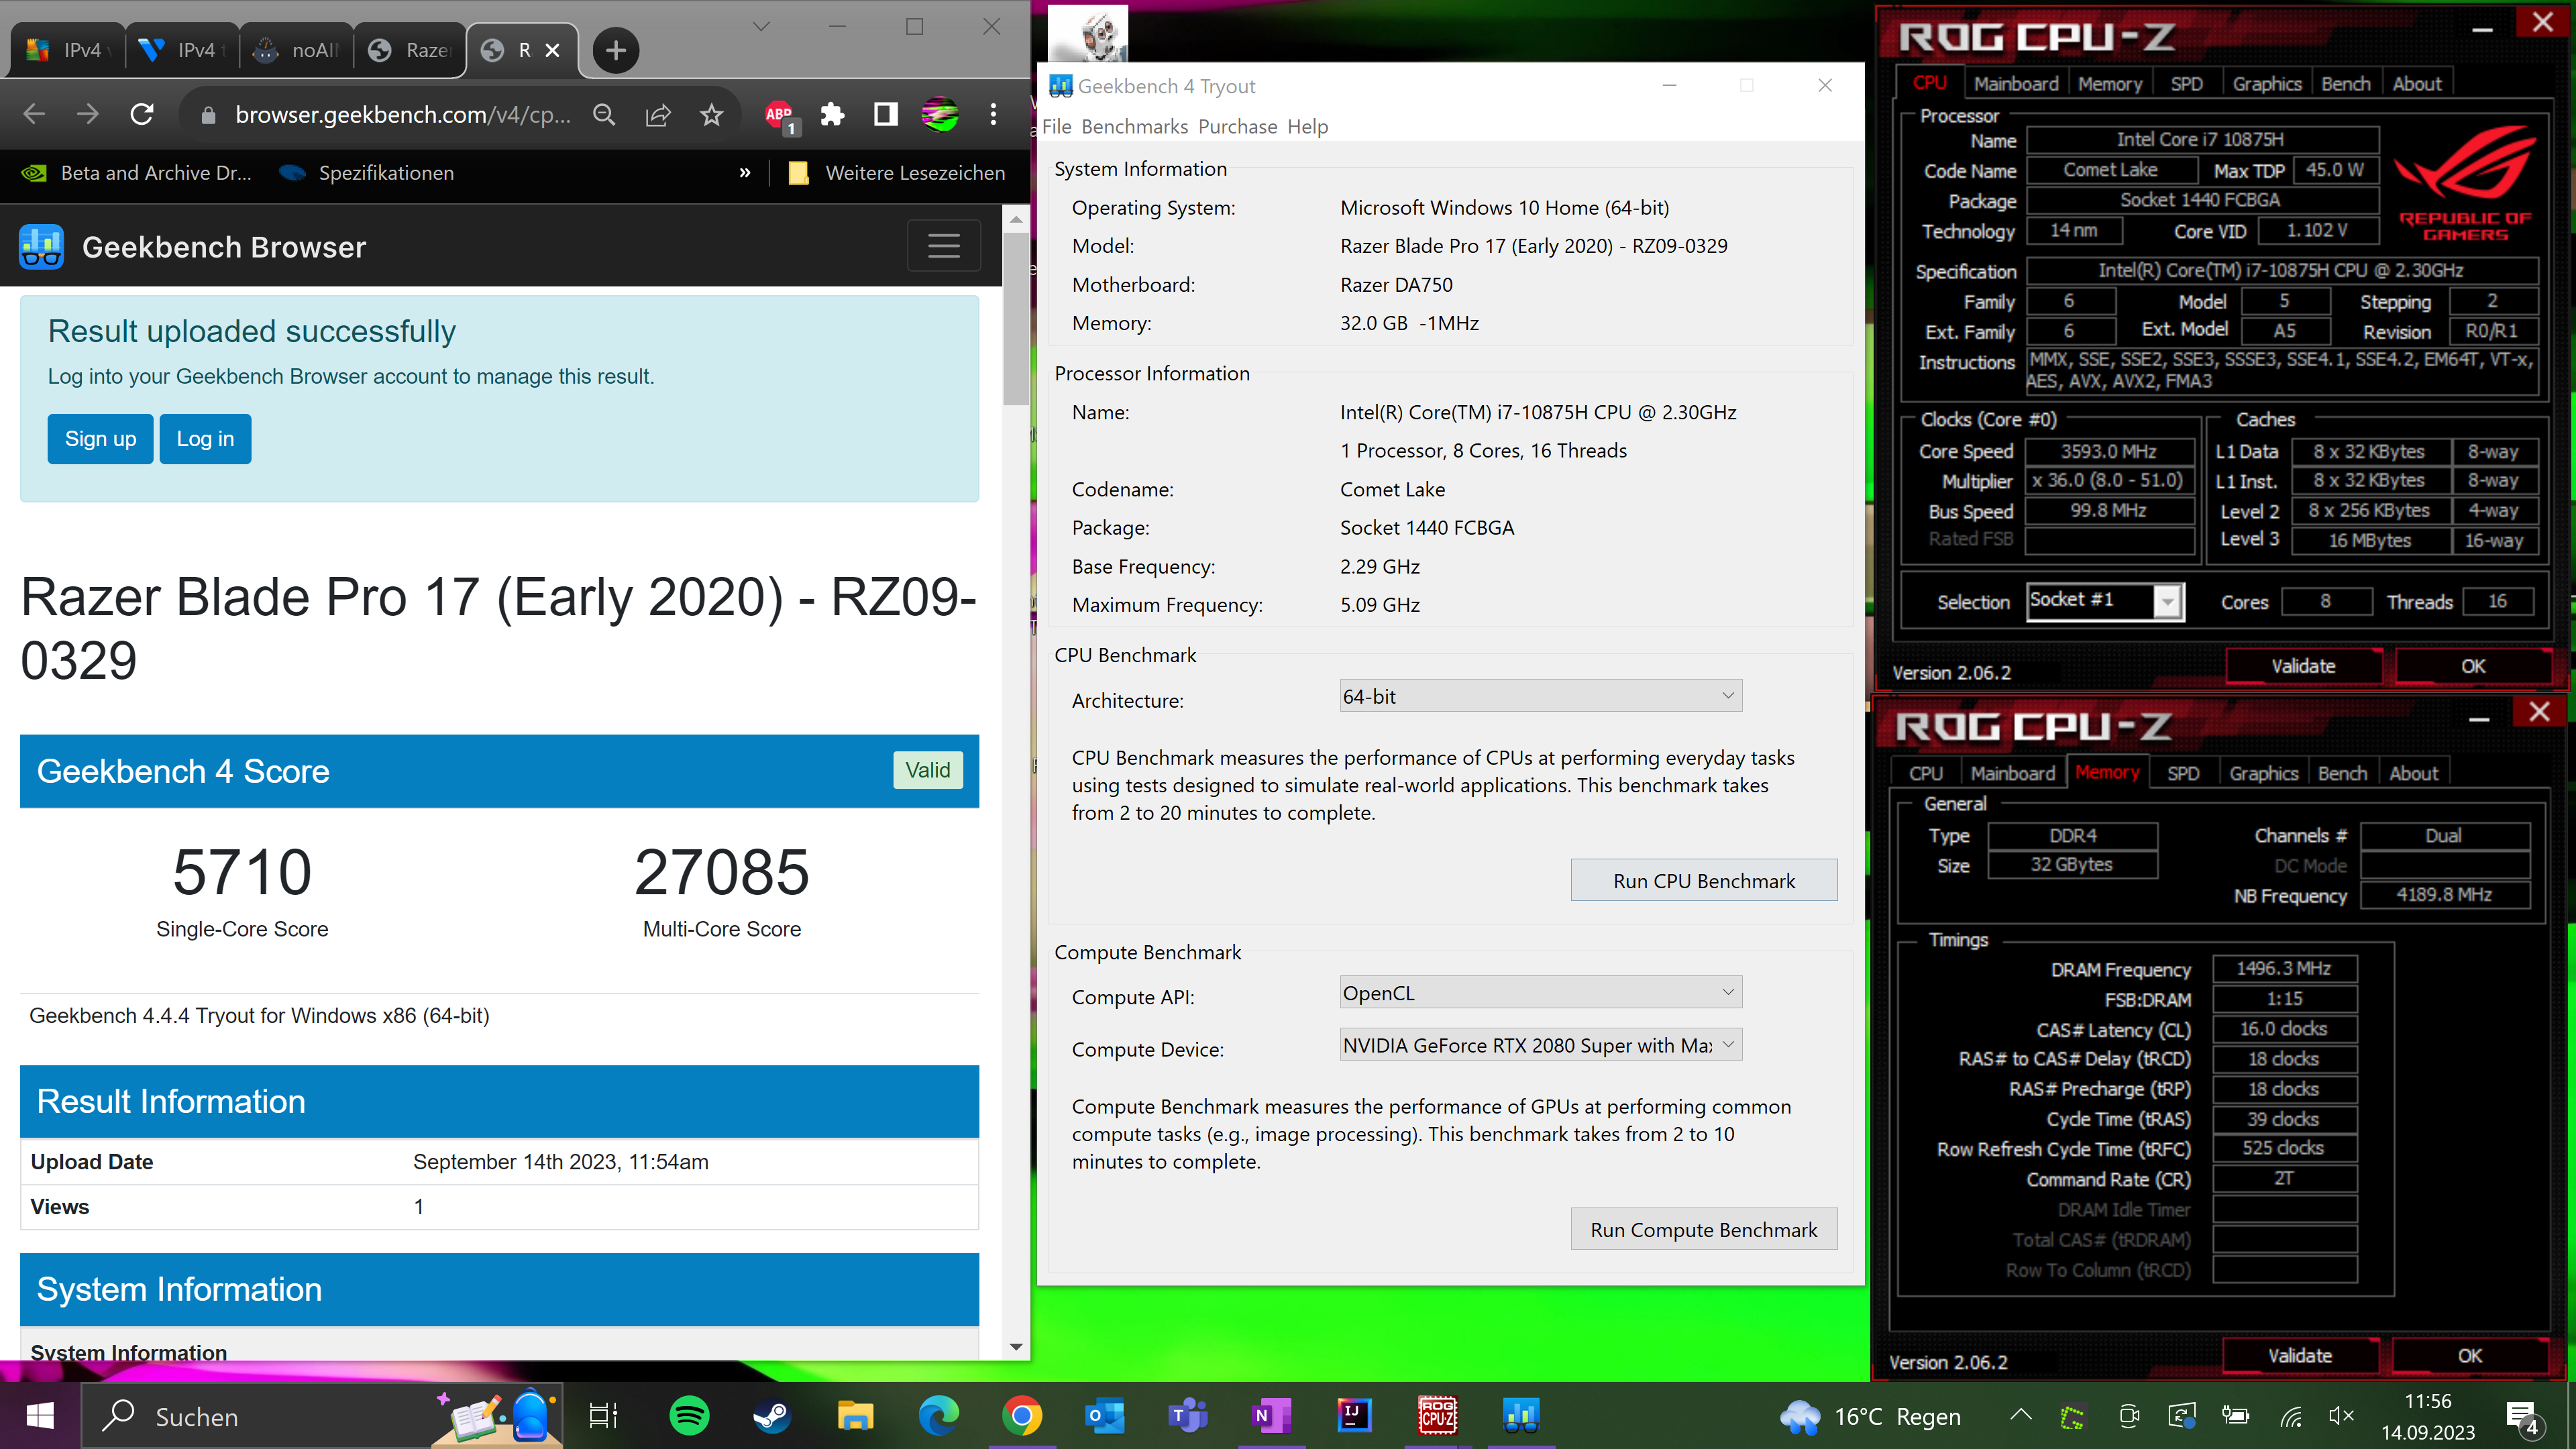Open the Benchmarks menu in Geekbench 4
Screen dimensions: 2576x1449
[1134, 127]
